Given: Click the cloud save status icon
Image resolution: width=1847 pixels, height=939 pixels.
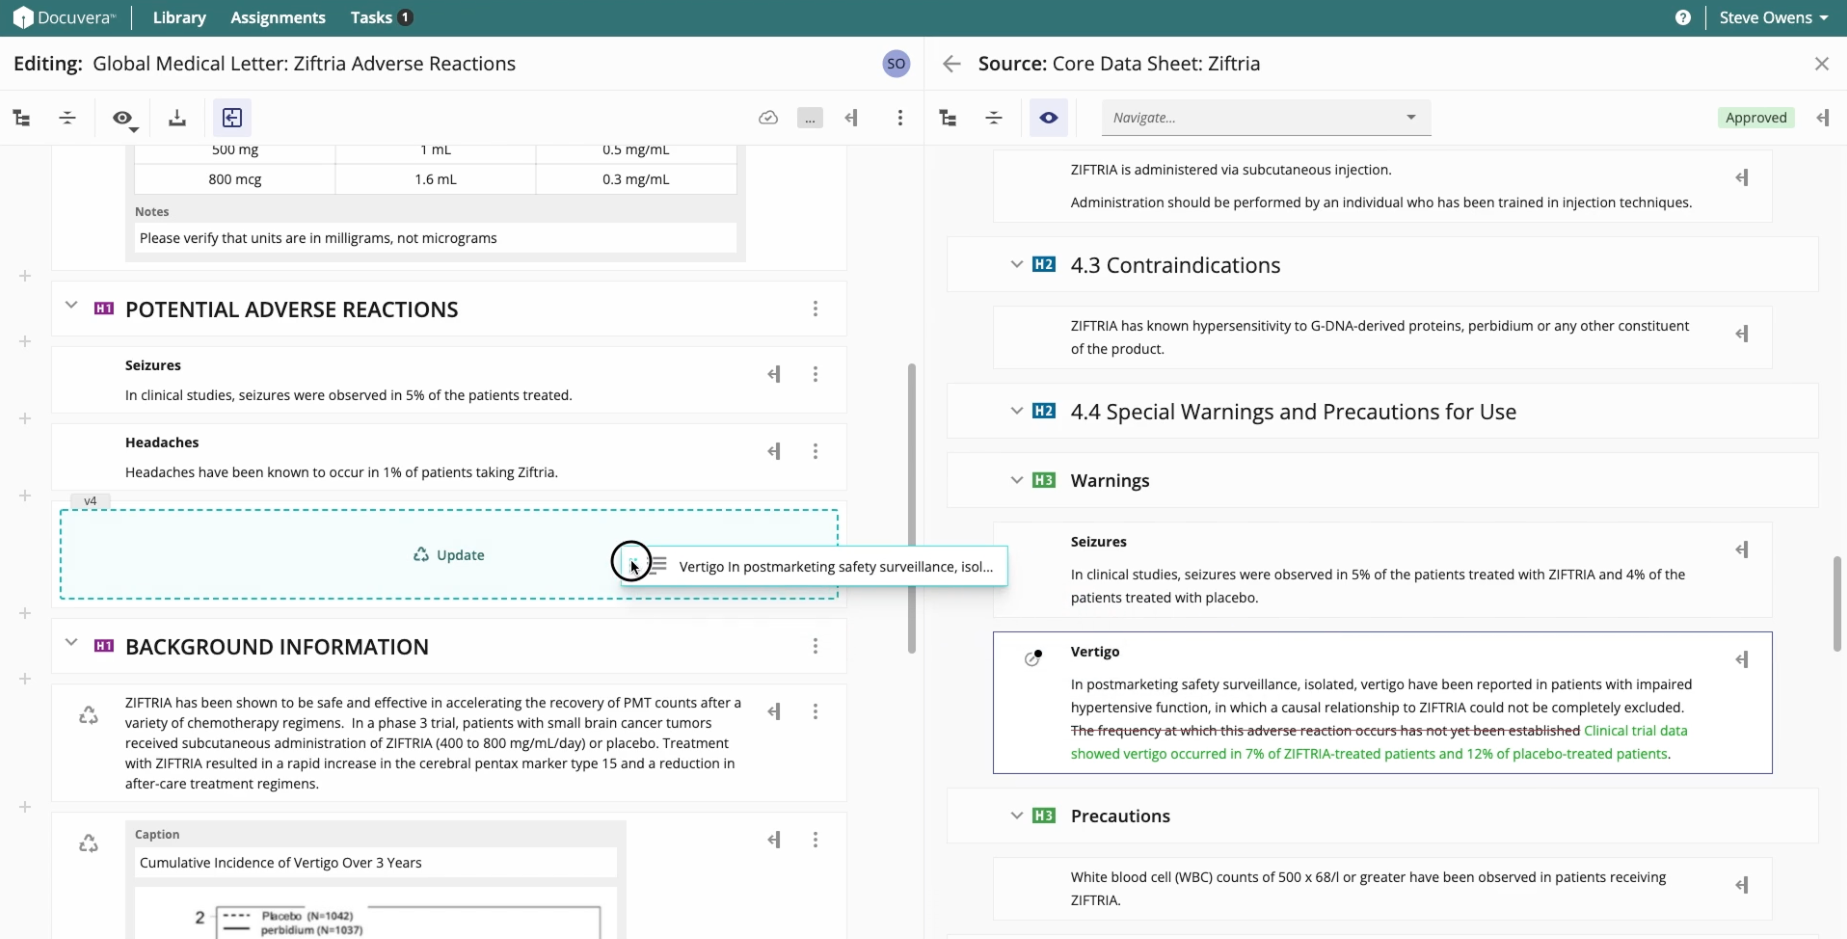Looking at the screenshot, I should (x=768, y=118).
